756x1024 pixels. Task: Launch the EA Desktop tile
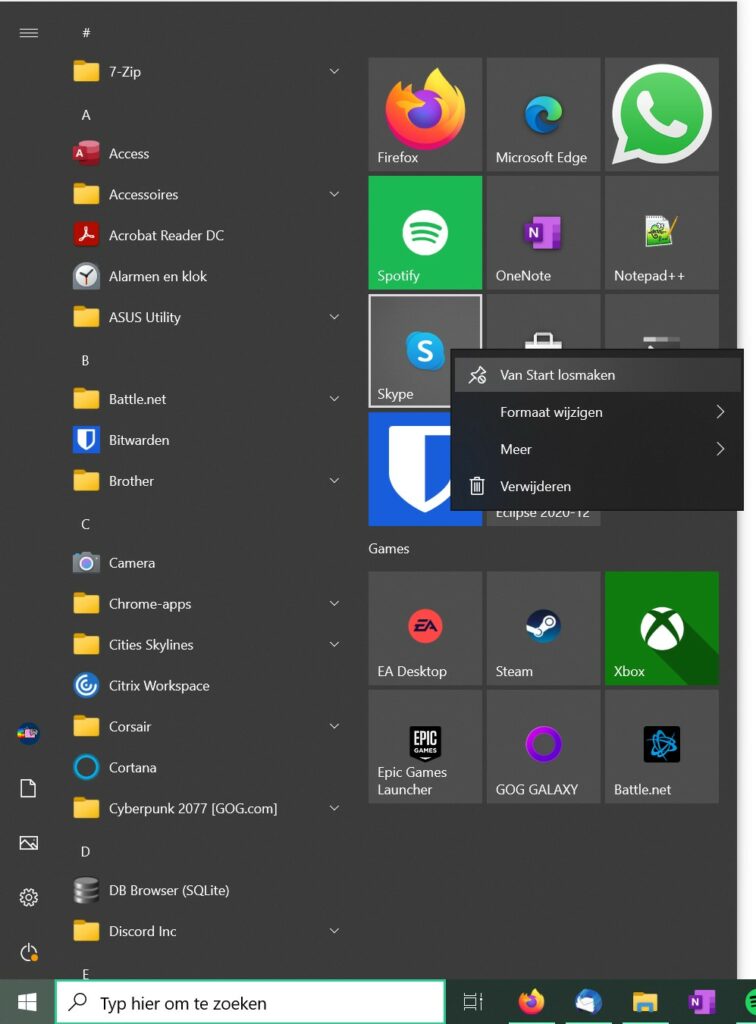pyautogui.click(x=425, y=628)
